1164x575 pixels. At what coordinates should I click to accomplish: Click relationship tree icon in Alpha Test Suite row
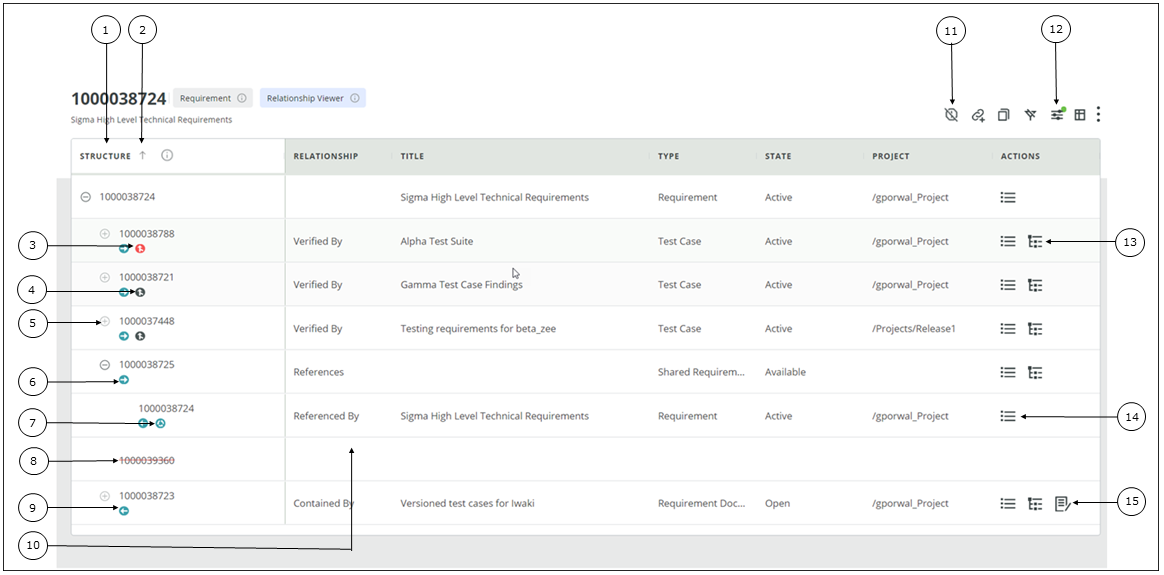[x=1035, y=241]
